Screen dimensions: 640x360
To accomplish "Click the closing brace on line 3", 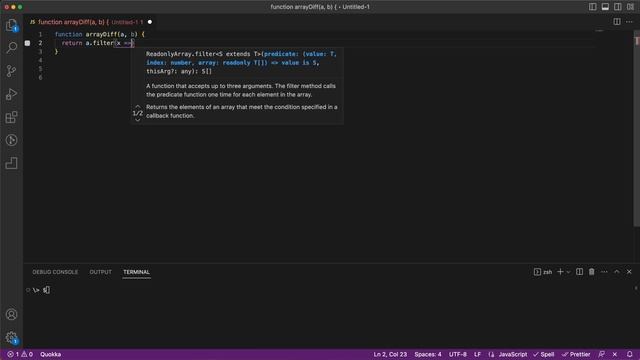I will pyautogui.click(x=56, y=51).
